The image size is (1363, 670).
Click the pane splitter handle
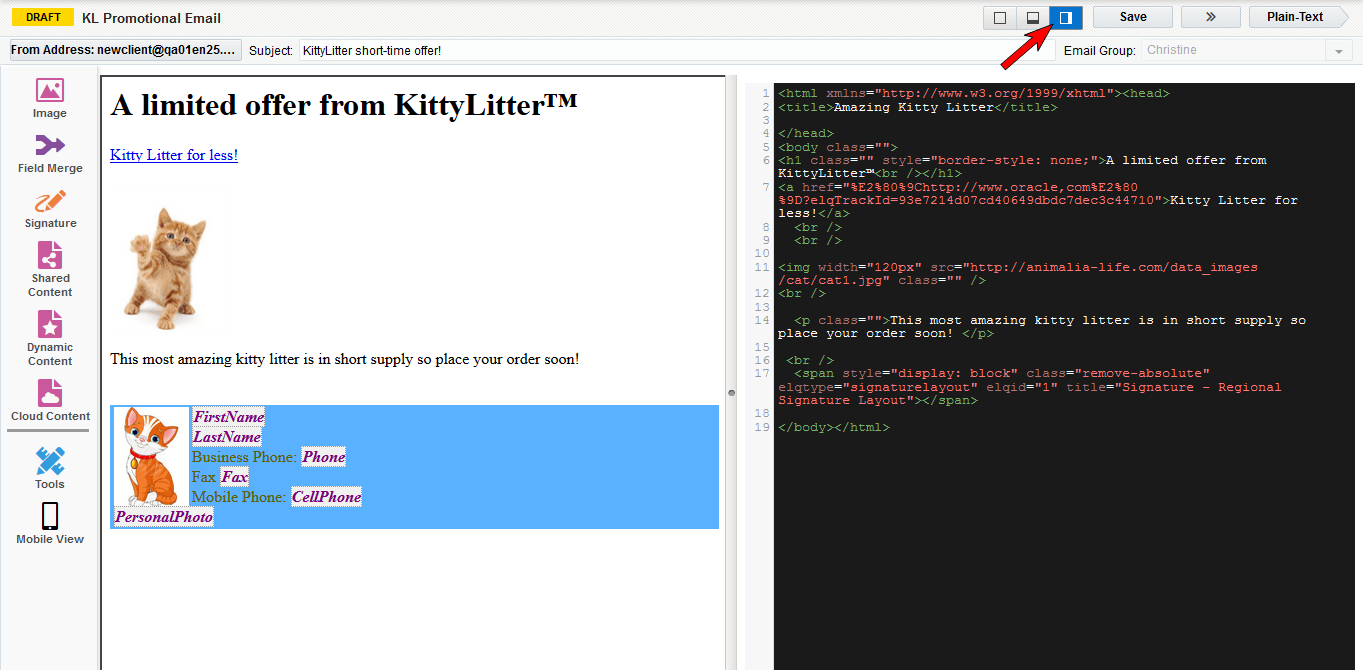pyautogui.click(x=731, y=393)
